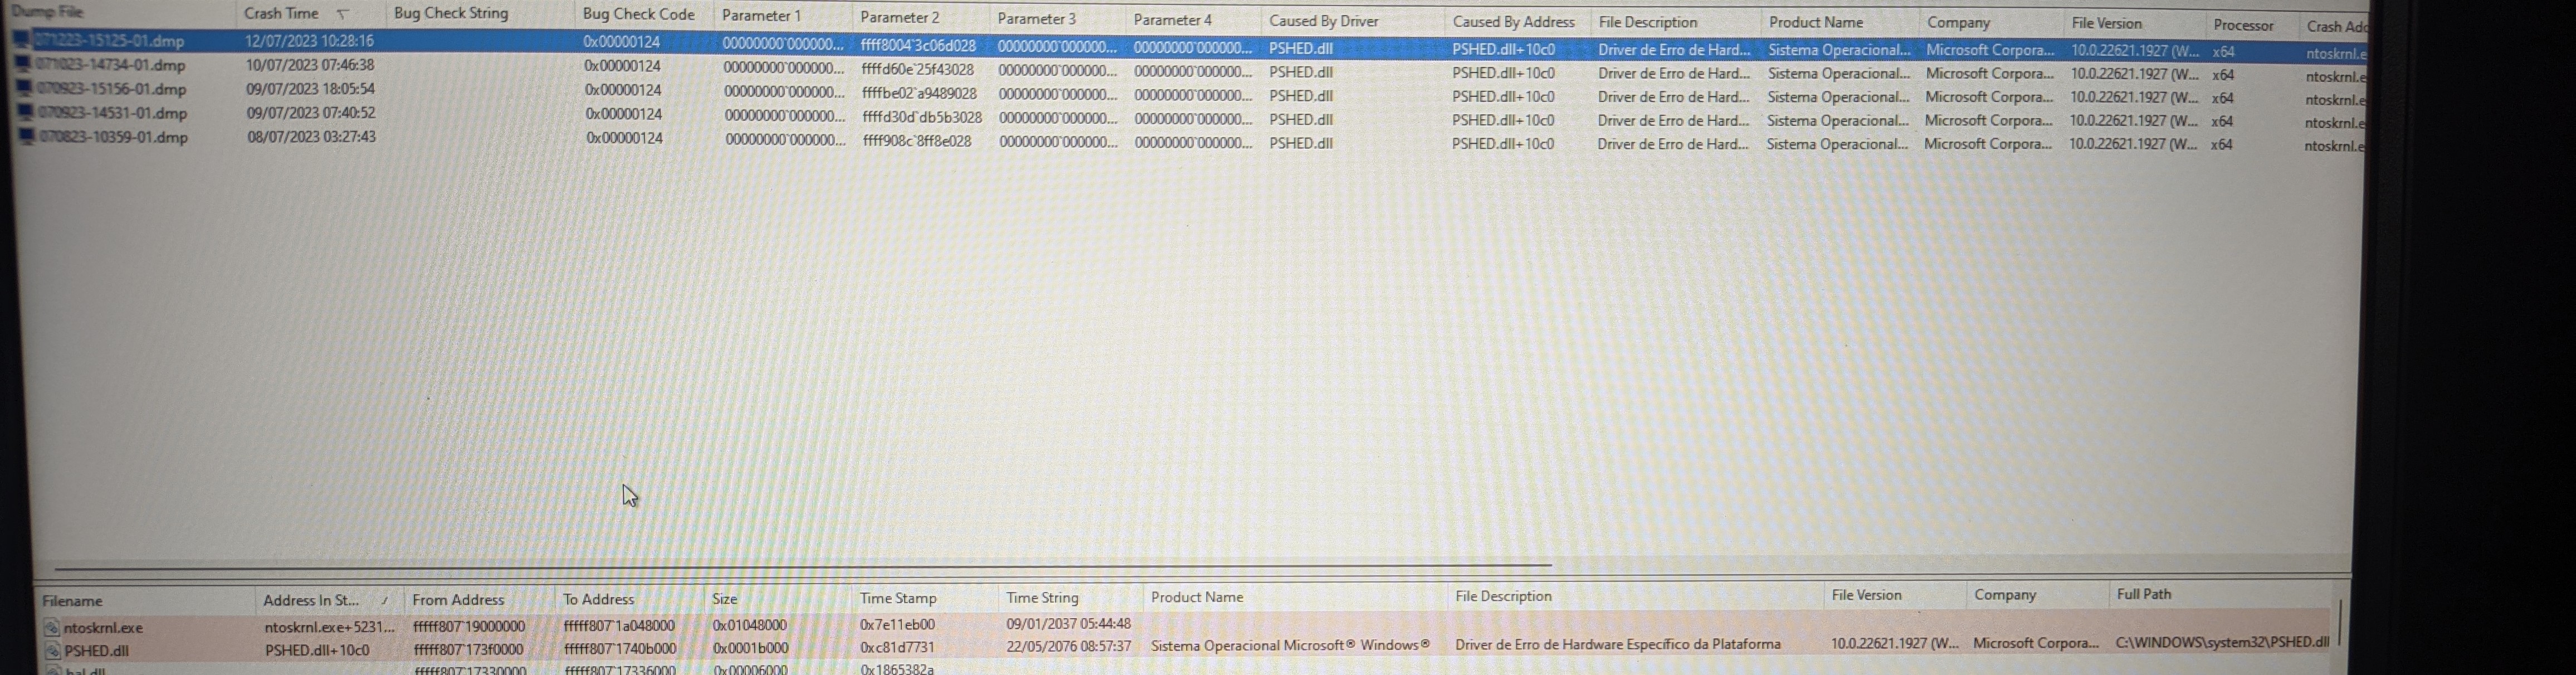Screen dimensions: 2576x675
Task: Click the Full Path column header
Action: point(2143,594)
